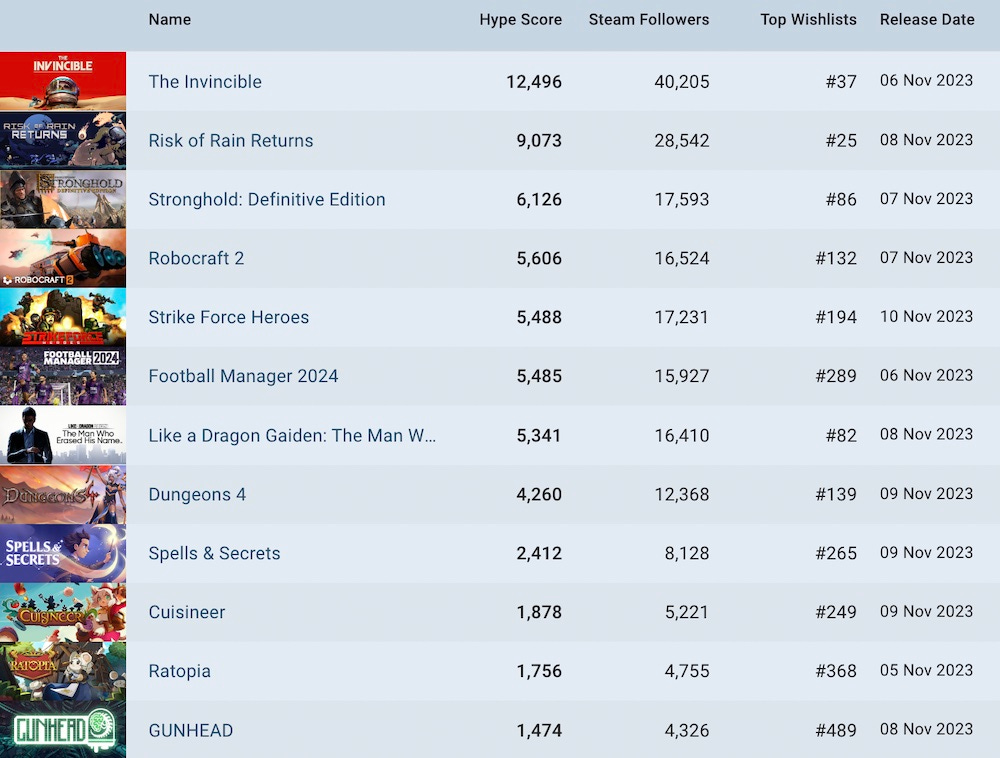Screen dimensions: 1000x758
Task: Open the Football Manager 2024 thumbnail
Action: point(62,376)
